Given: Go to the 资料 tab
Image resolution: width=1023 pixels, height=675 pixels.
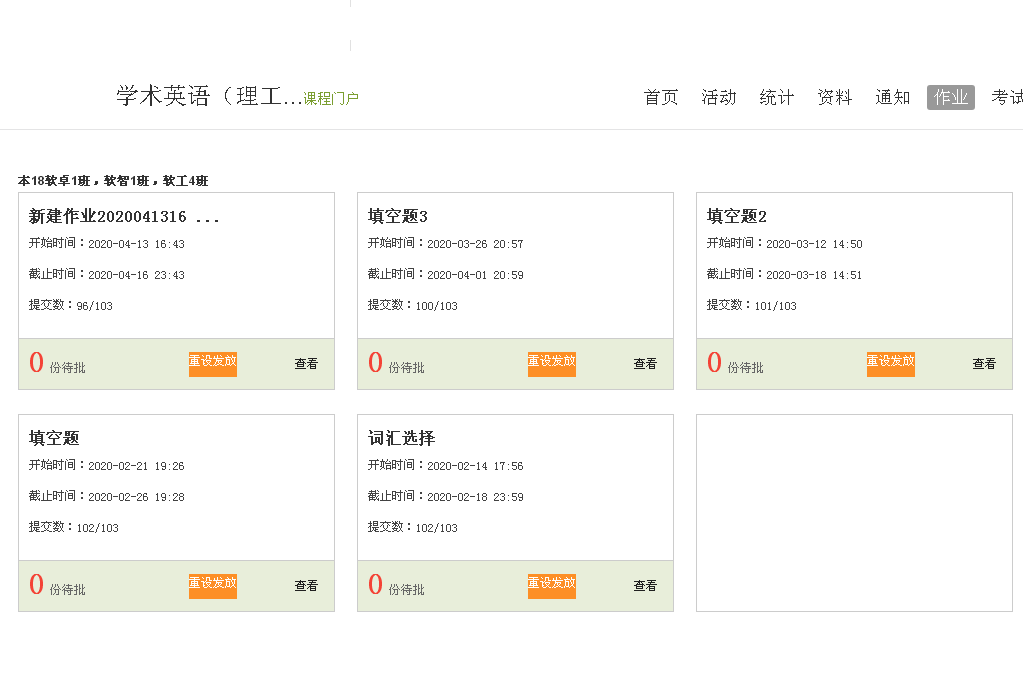Looking at the screenshot, I should (835, 97).
